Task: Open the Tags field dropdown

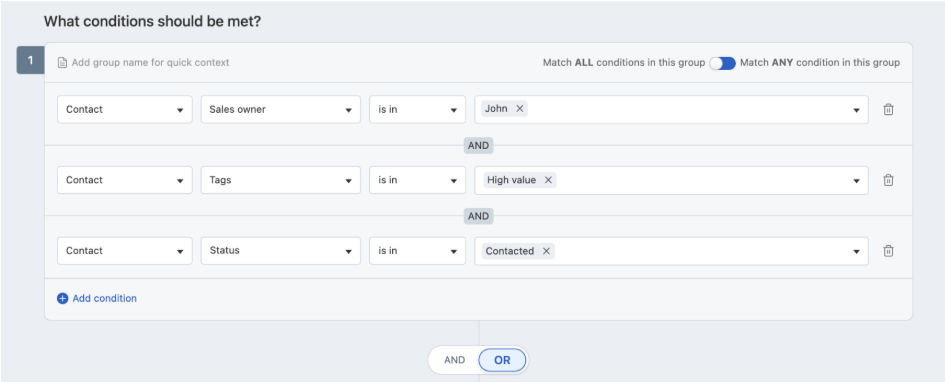Action: pos(281,180)
